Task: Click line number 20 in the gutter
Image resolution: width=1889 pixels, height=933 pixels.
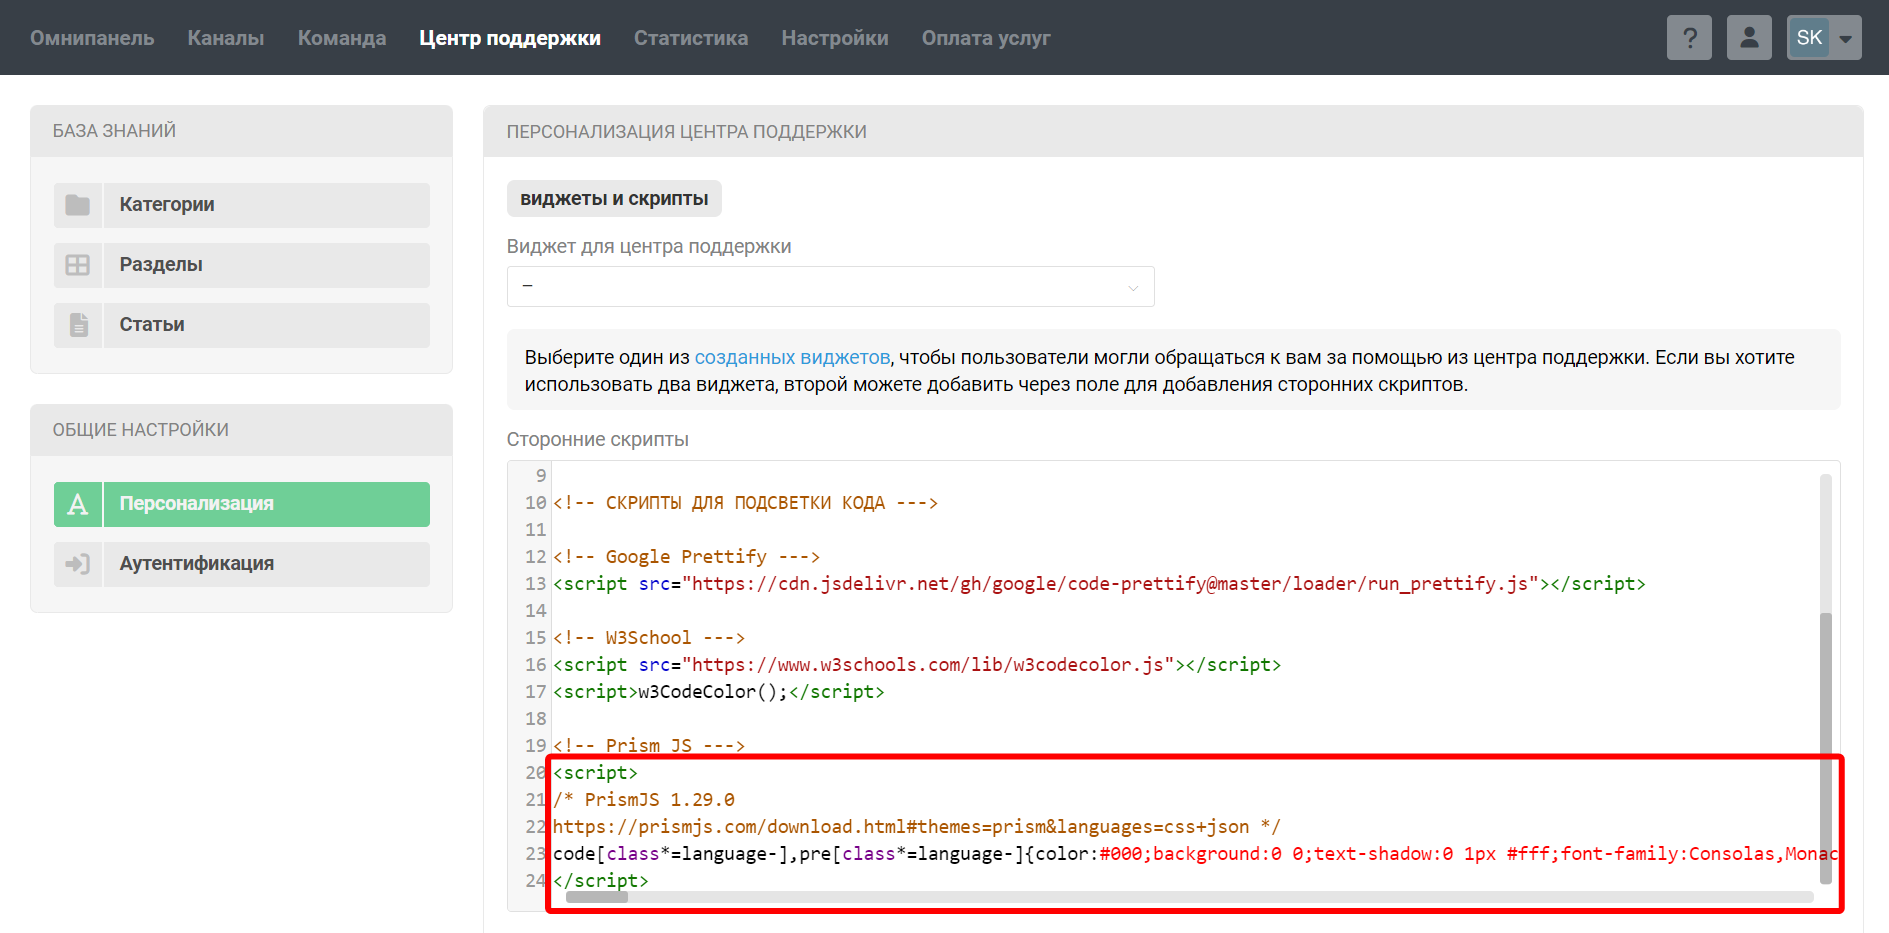Action: click(x=536, y=773)
